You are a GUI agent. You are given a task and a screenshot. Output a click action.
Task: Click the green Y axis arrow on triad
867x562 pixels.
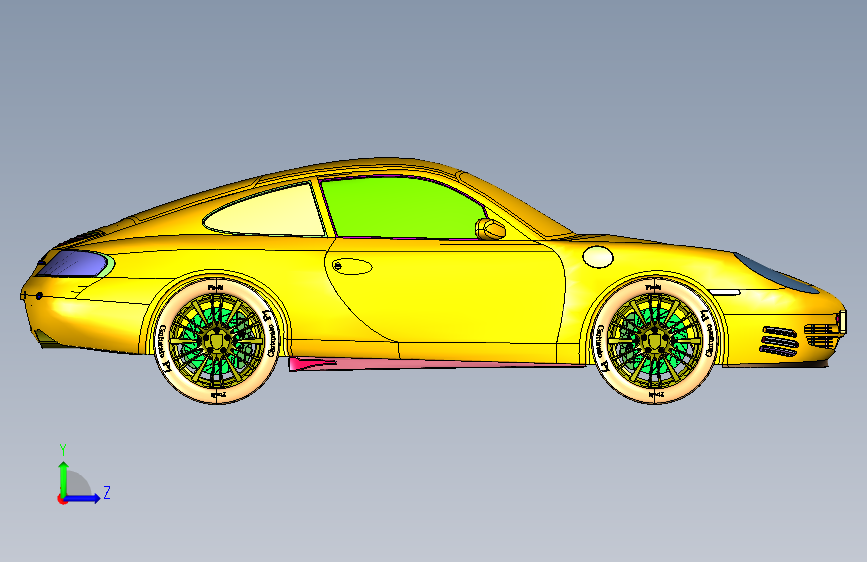63,478
